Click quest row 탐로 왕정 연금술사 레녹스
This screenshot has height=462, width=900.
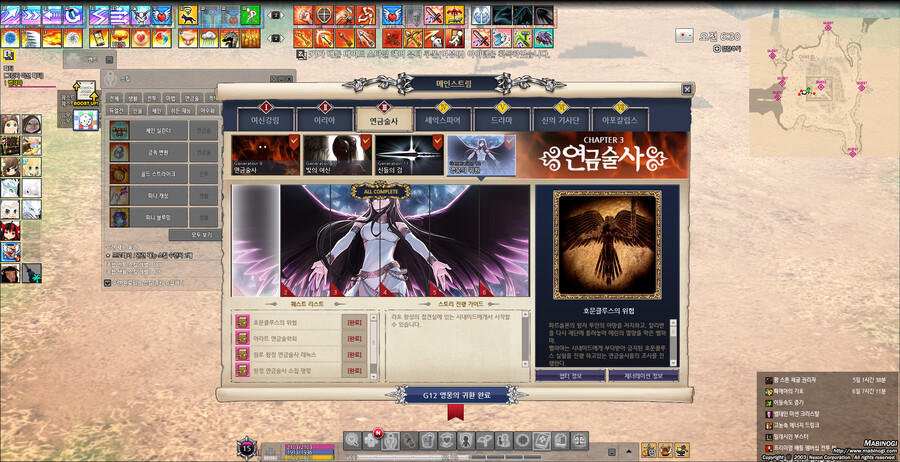click(x=301, y=355)
